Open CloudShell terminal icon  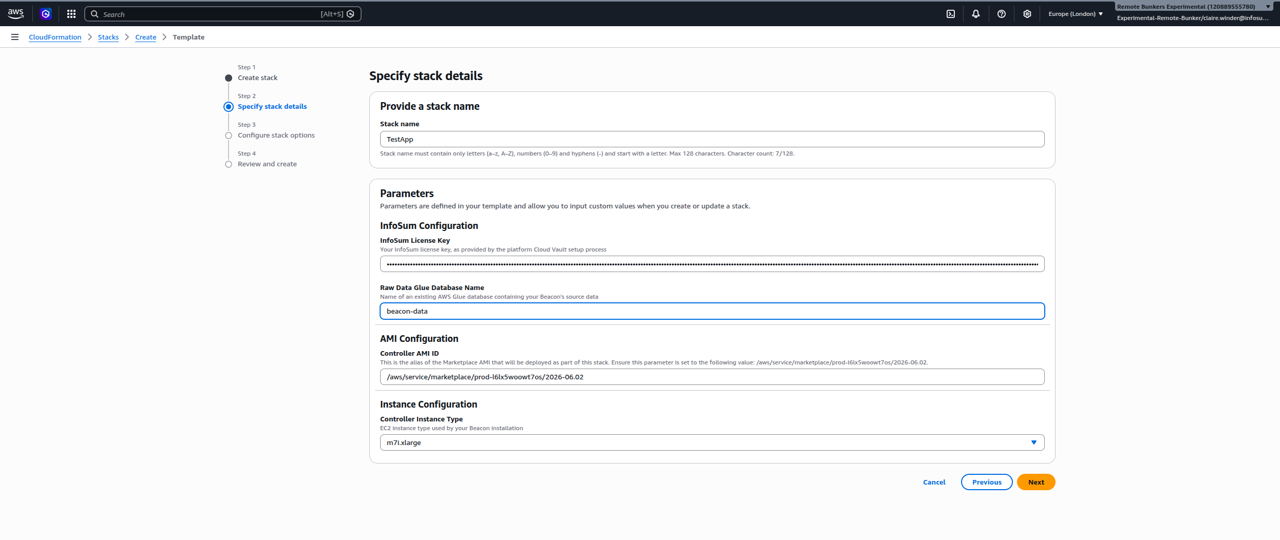pos(951,14)
